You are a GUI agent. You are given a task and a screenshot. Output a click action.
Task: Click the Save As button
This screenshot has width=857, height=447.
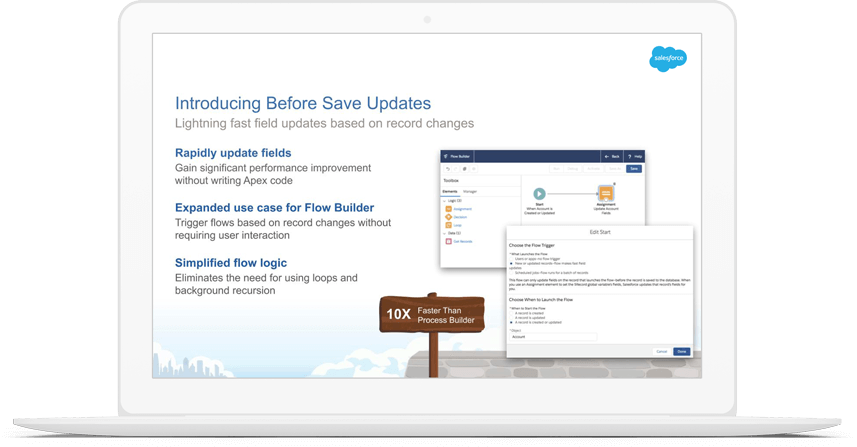pos(615,169)
